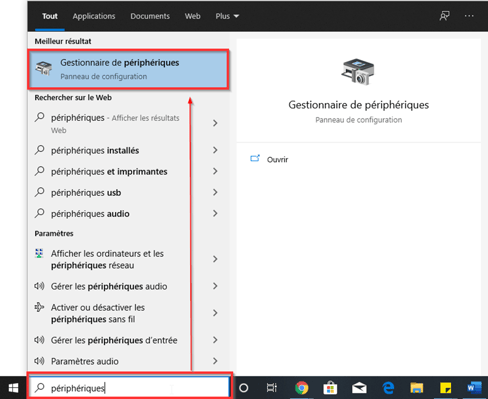Click network icon beside périphériques réseau
The width and height of the screenshot is (488, 399).
[39, 253]
